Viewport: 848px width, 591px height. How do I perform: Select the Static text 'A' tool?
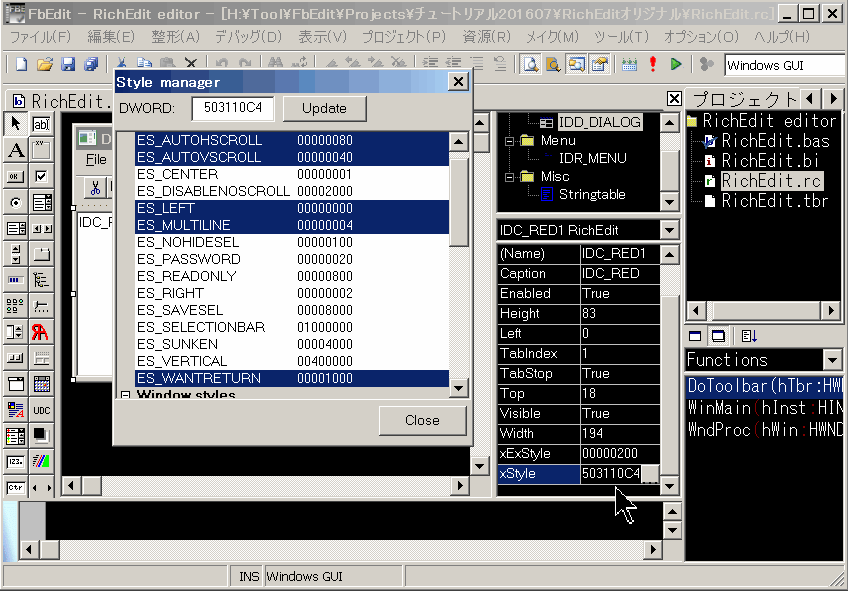(x=16, y=150)
